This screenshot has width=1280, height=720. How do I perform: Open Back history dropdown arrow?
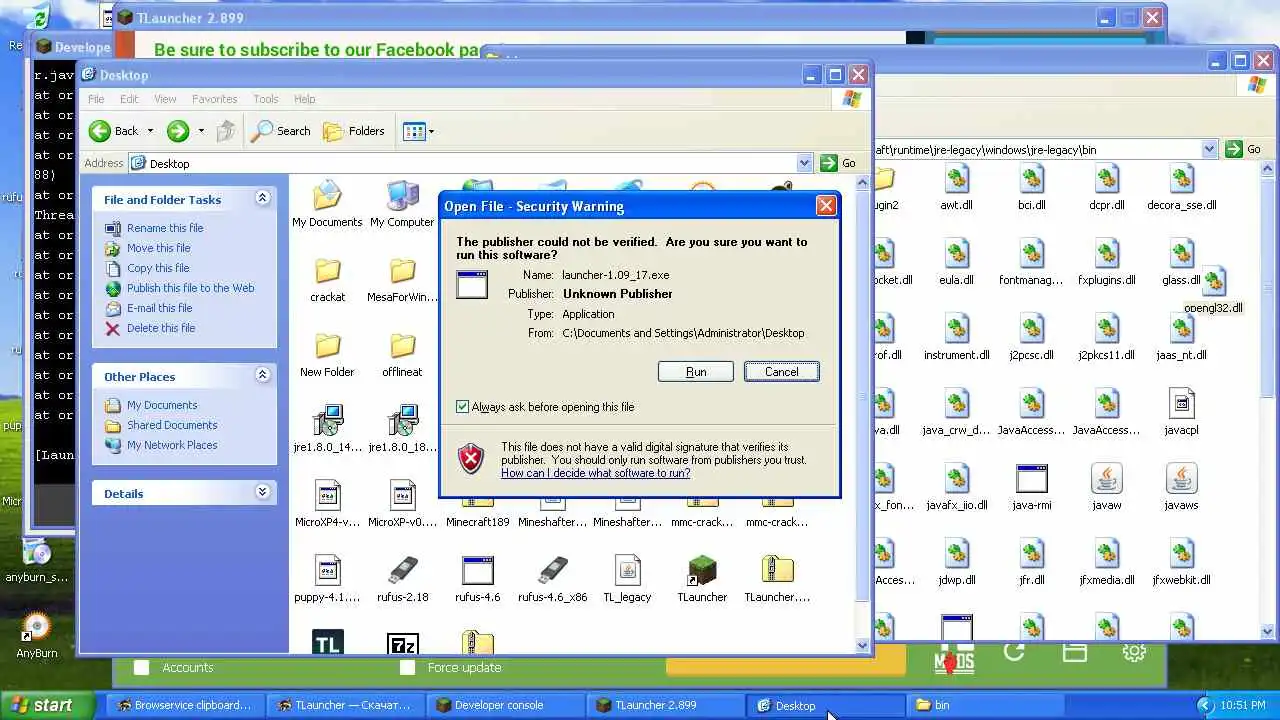tap(150, 131)
